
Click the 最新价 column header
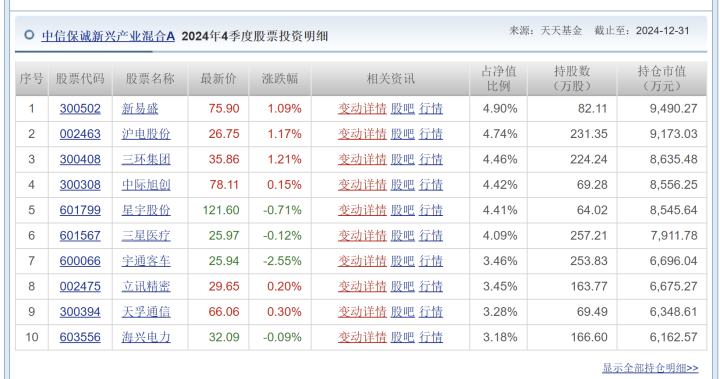pos(218,79)
